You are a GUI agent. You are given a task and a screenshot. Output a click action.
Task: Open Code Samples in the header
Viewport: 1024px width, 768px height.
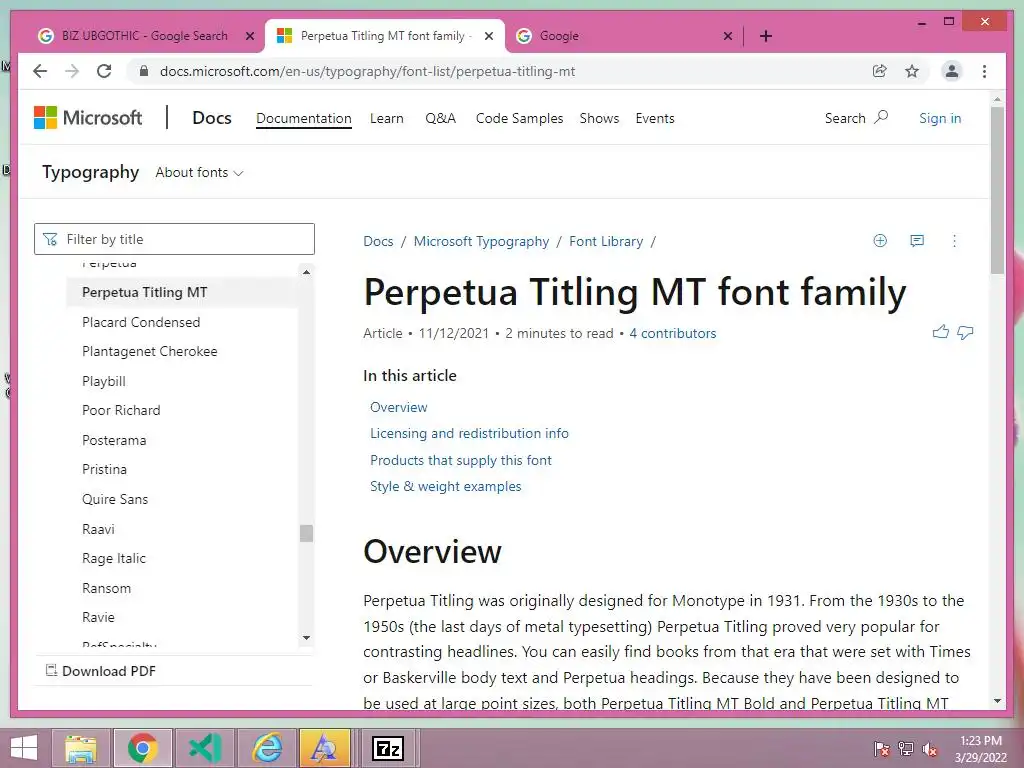(519, 118)
